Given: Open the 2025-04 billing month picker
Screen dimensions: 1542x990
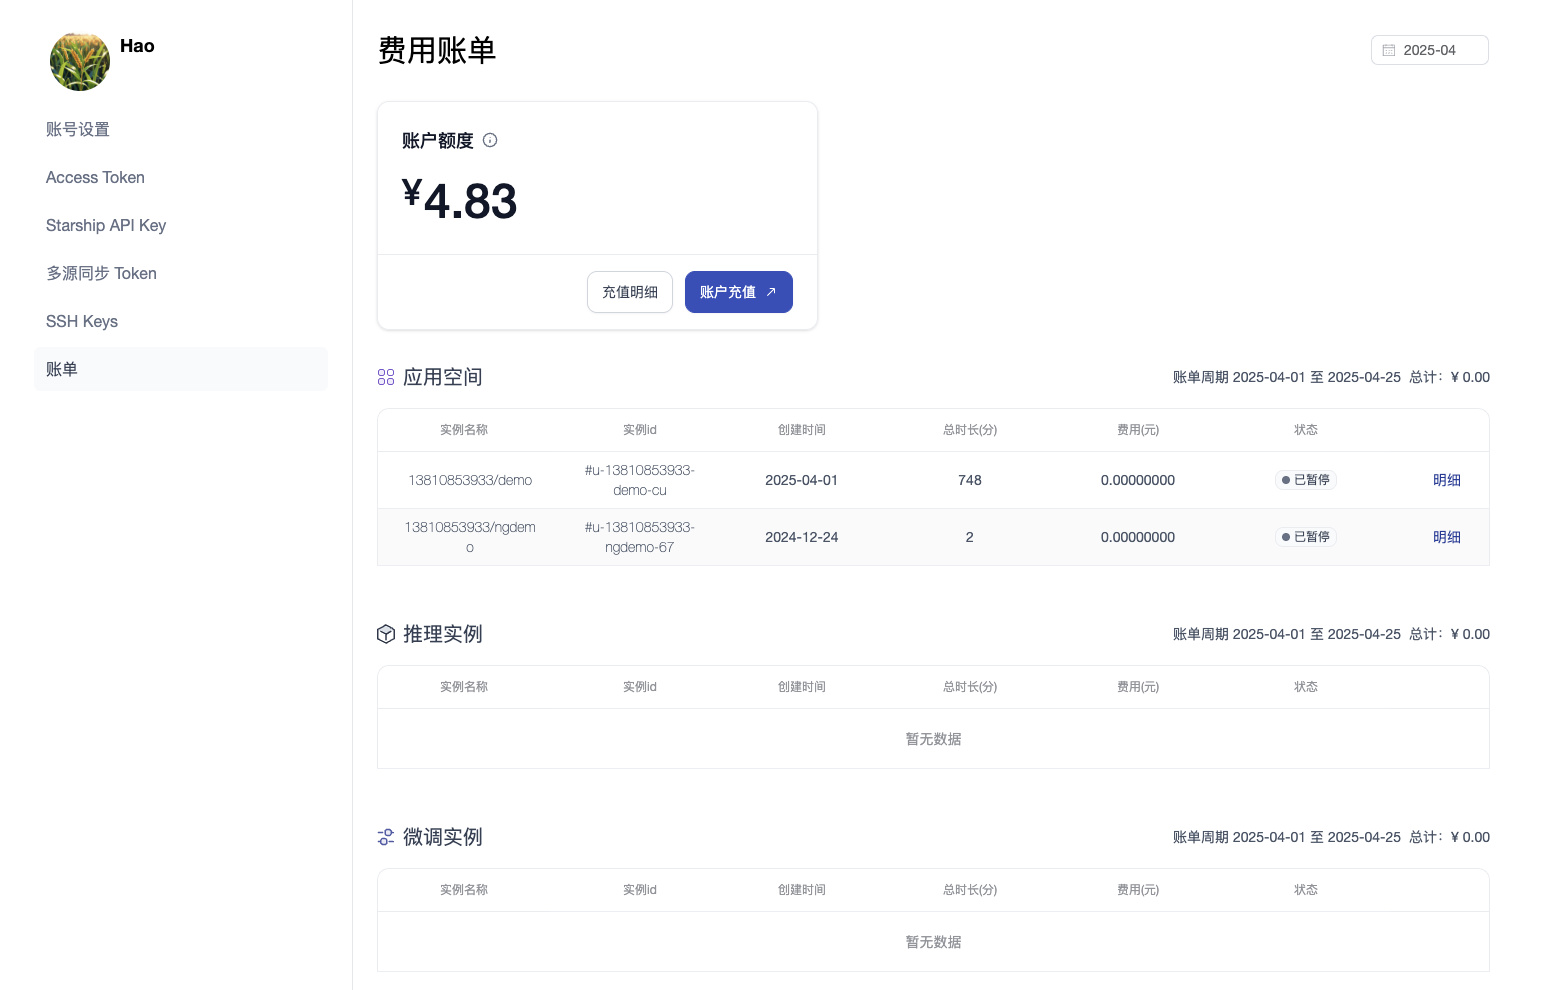Looking at the screenshot, I should point(1429,50).
